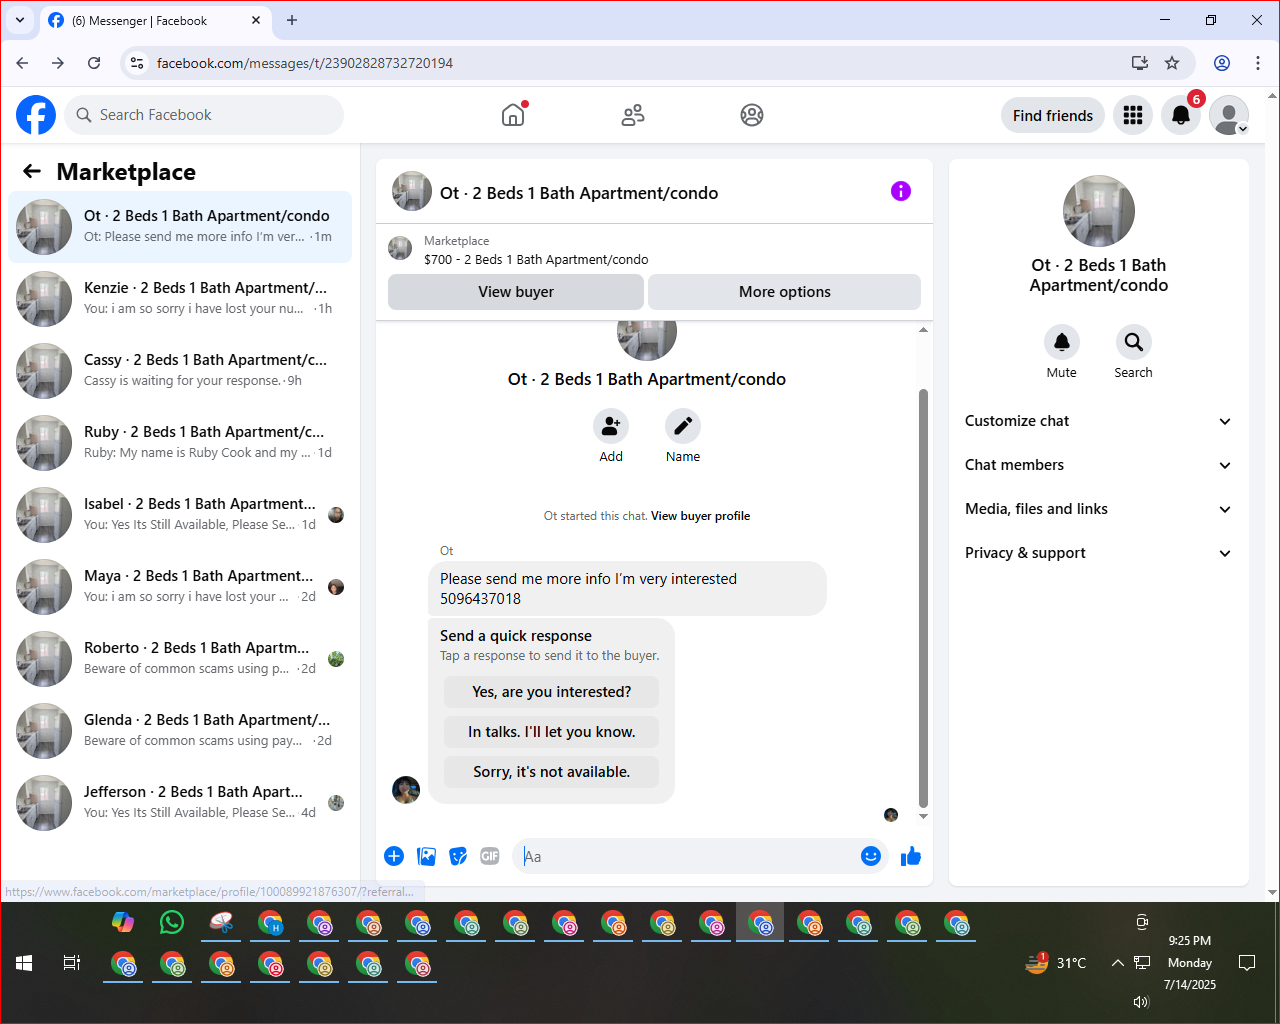This screenshot has width=1280, height=1024.
Task: Open Glenda conversation
Action: tap(180, 731)
